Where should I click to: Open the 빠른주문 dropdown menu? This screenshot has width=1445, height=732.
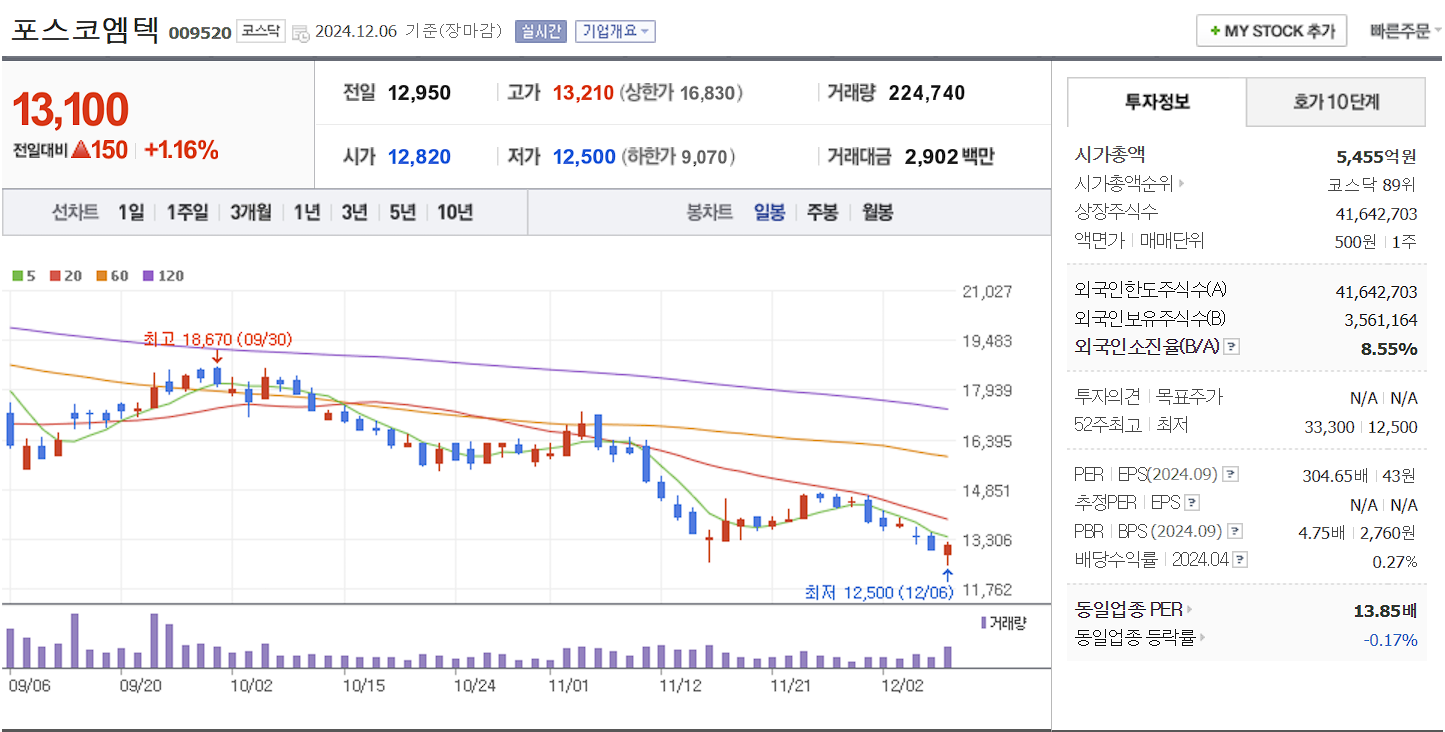pos(1404,31)
